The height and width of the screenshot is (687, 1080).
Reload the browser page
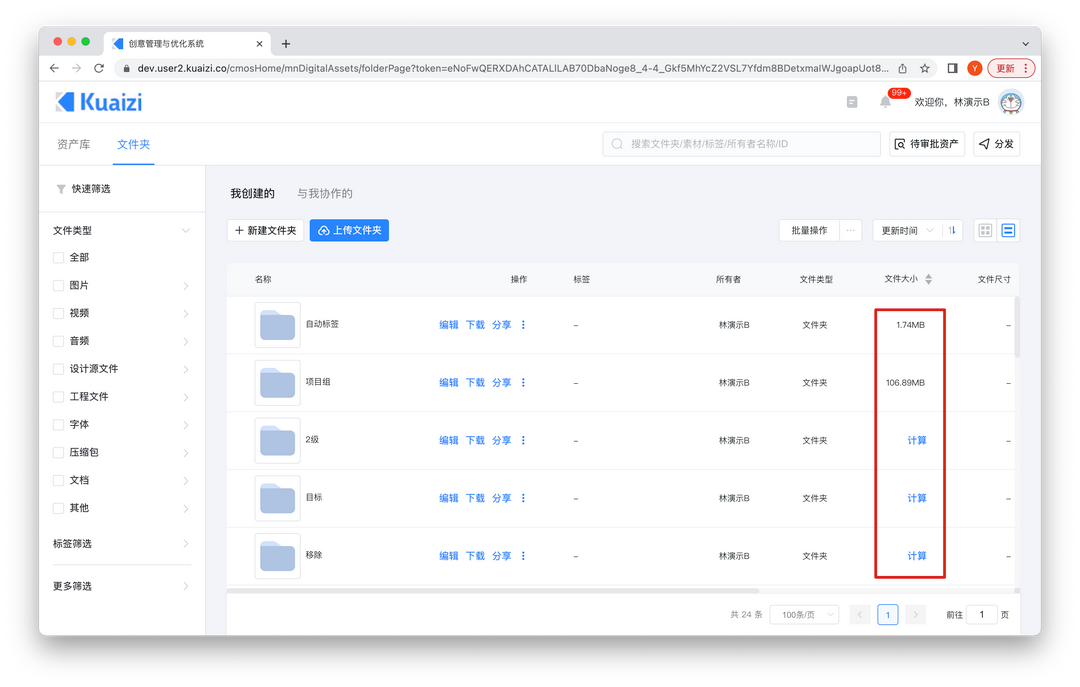99,68
